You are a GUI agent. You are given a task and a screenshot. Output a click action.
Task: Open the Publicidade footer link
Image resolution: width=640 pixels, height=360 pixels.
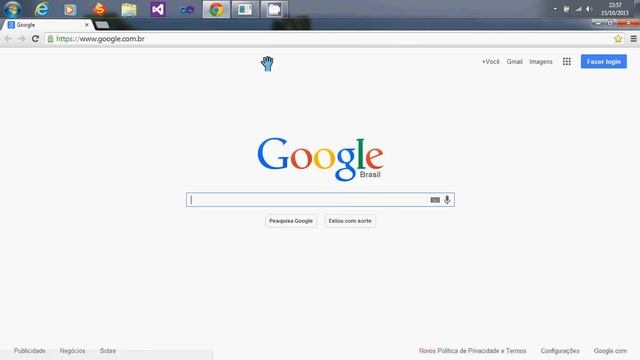click(30, 351)
